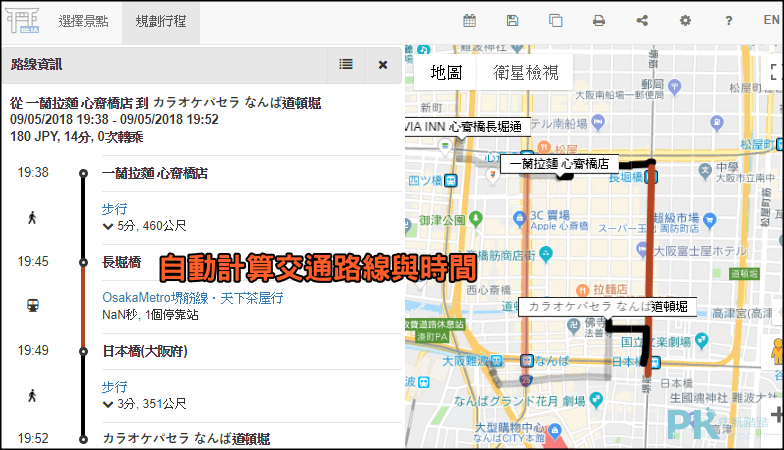This screenshot has height=450, width=784.
Task: Click the copy itinerary icon
Action: 556,20
